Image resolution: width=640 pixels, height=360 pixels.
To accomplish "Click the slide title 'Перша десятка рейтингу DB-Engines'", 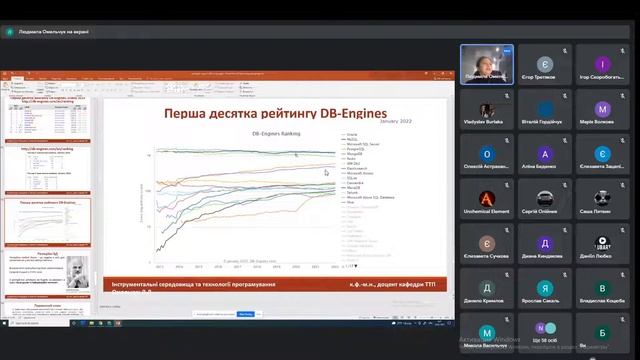I will 276,113.
